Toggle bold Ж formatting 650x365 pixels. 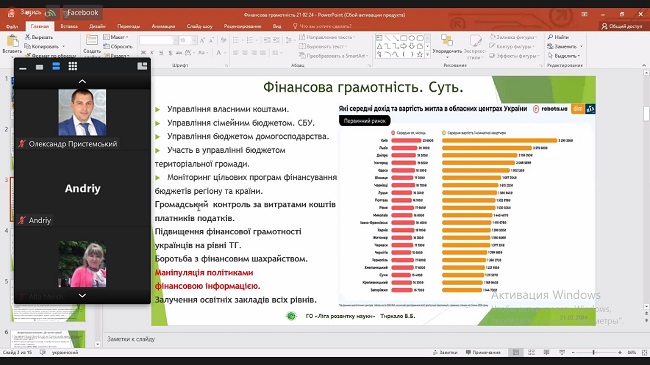(x=143, y=53)
